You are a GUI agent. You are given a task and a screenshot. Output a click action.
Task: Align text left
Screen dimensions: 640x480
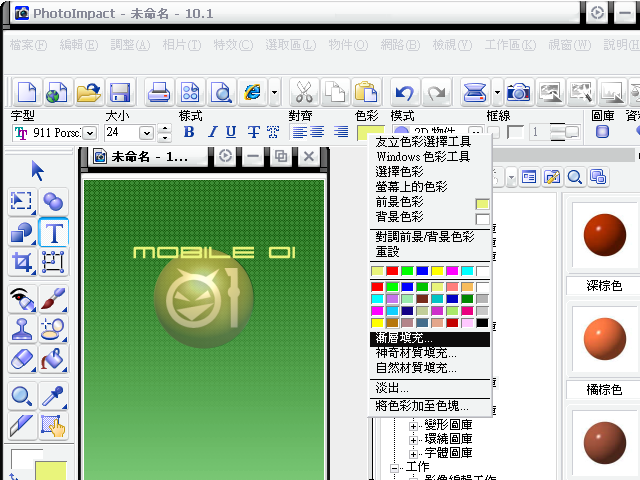[299, 132]
